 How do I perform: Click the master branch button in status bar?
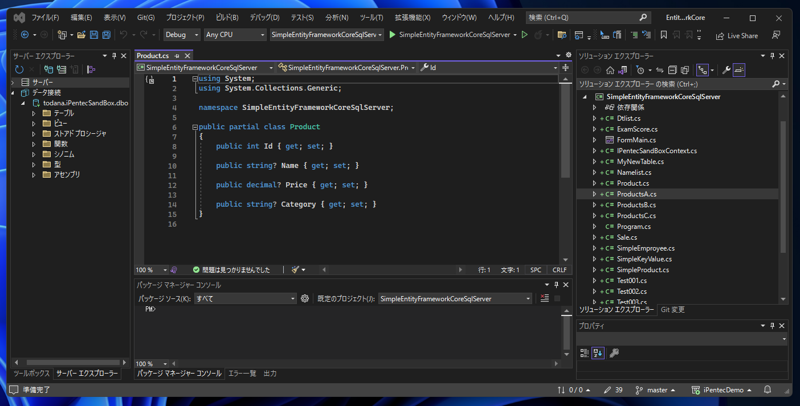click(656, 390)
